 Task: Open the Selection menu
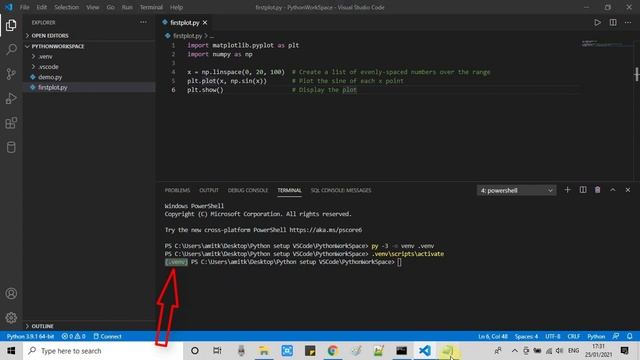pyautogui.click(x=67, y=7)
